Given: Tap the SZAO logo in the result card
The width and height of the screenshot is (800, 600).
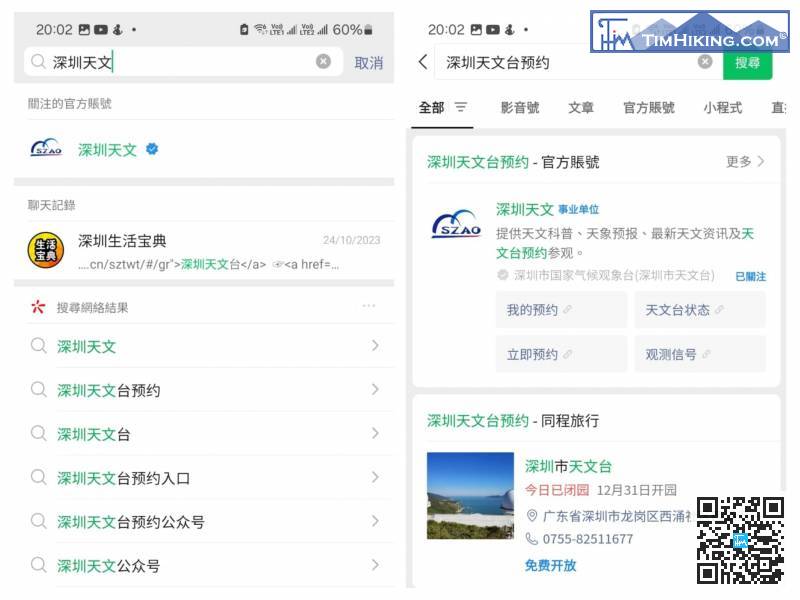Looking at the screenshot, I should [457, 224].
